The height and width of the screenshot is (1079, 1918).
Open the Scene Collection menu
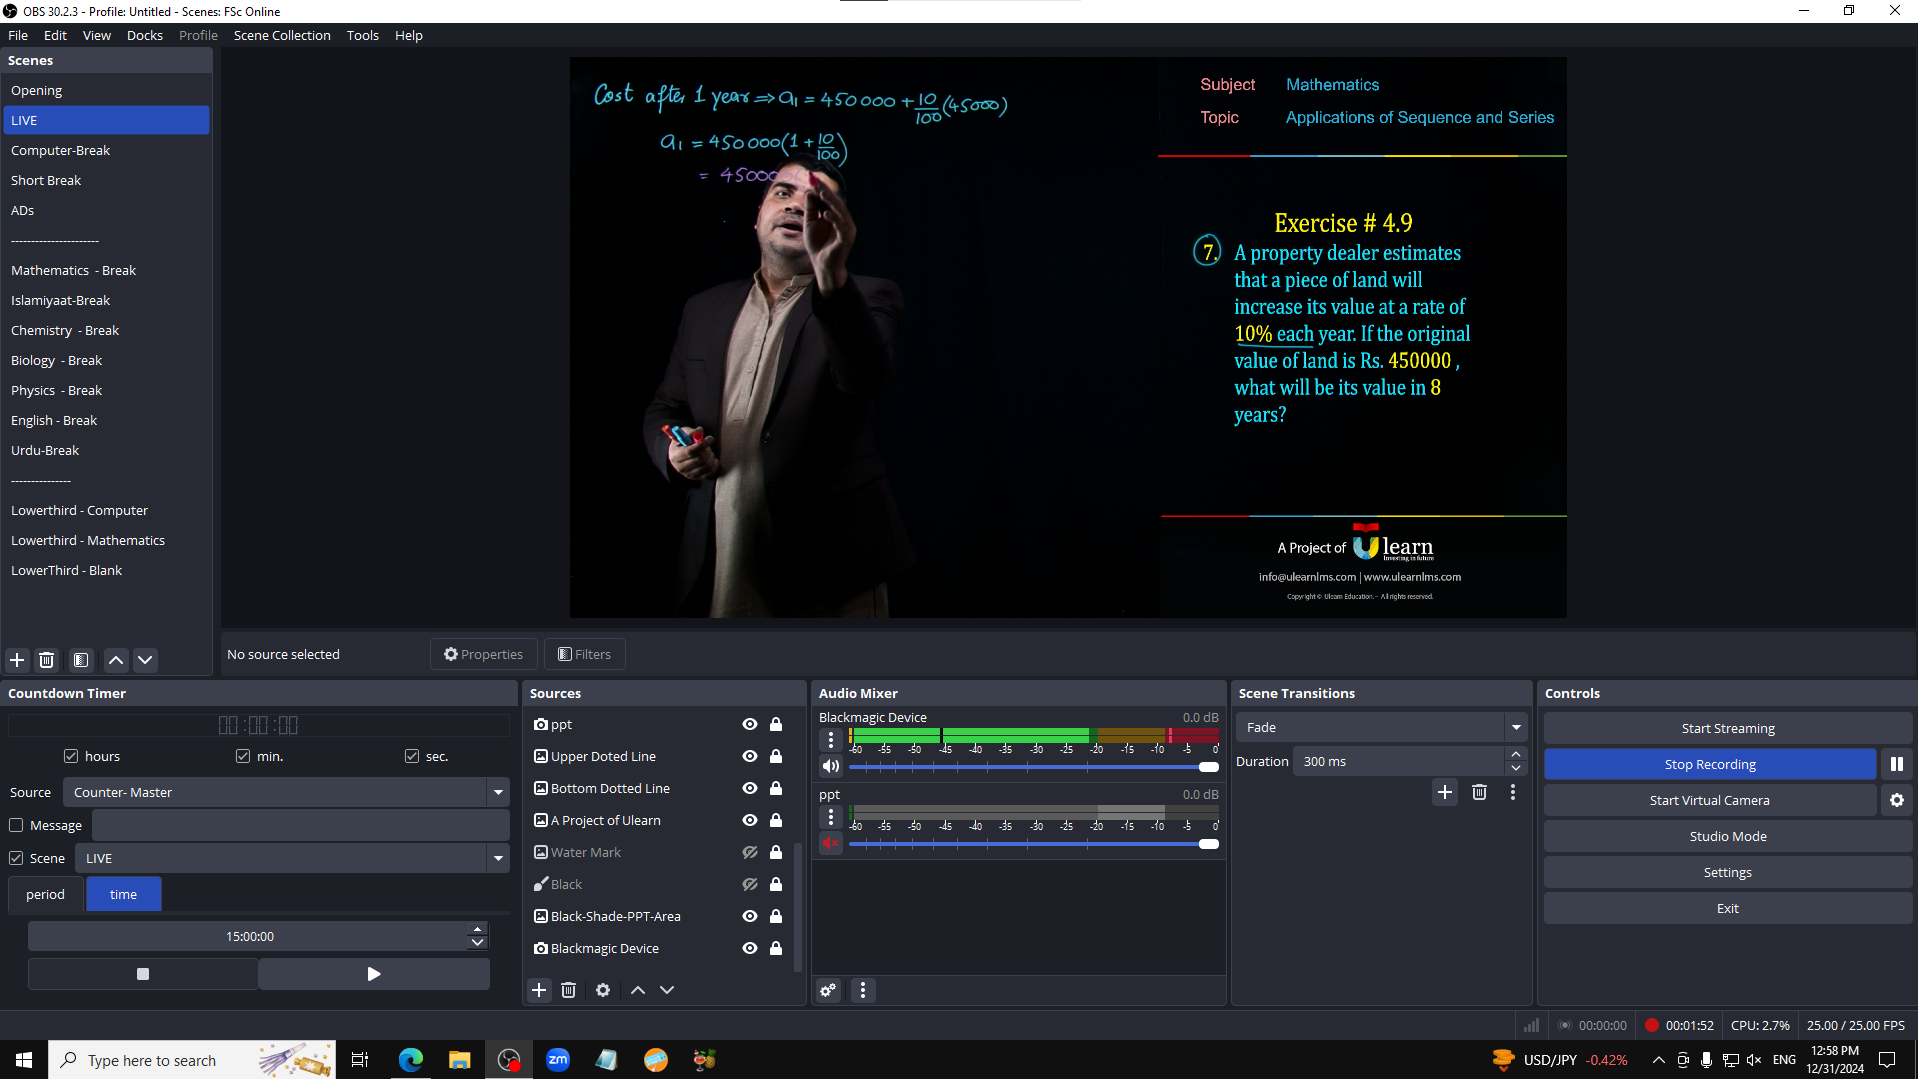point(282,35)
